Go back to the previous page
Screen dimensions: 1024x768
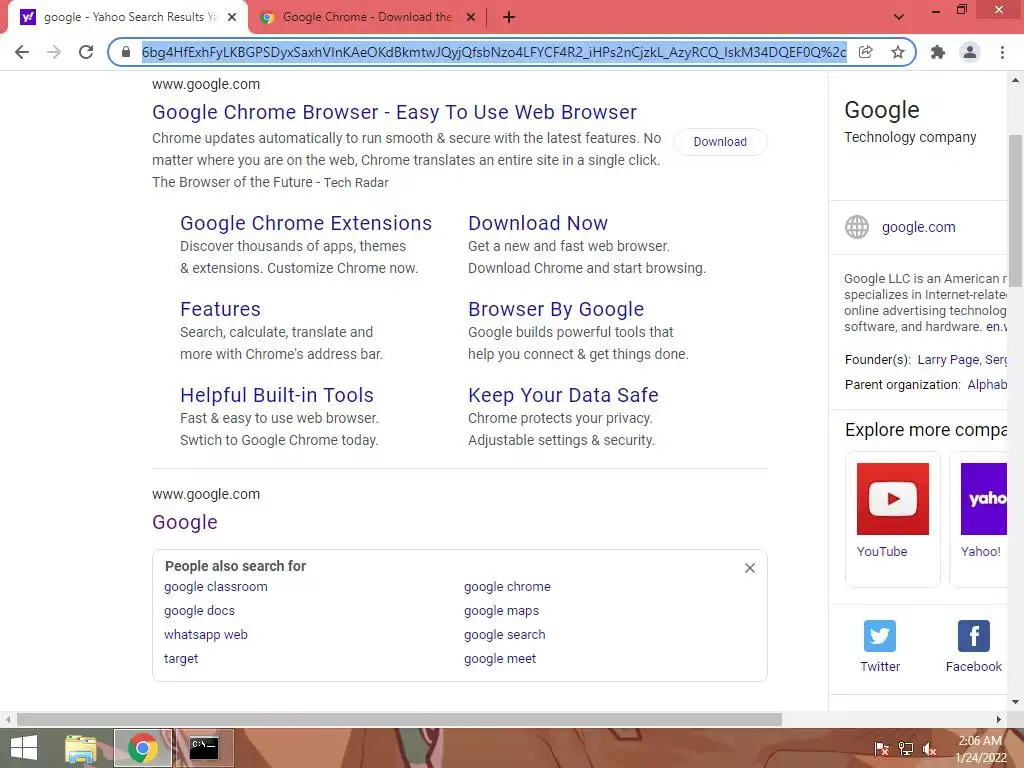pos(22,52)
